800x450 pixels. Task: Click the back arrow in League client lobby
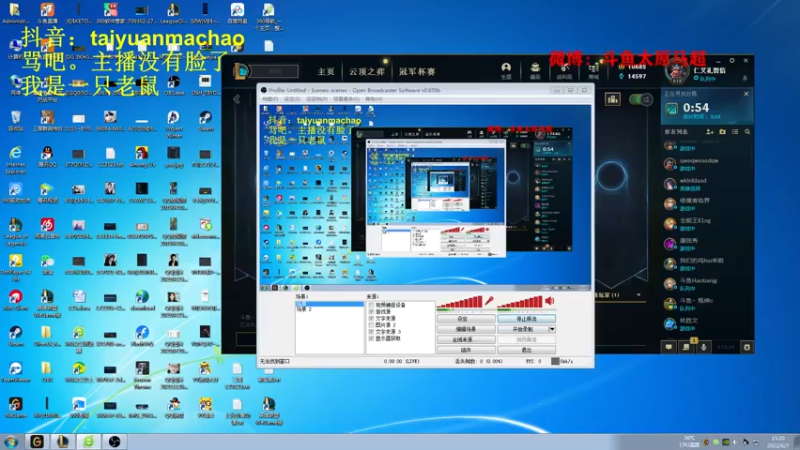tap(237, 99)
